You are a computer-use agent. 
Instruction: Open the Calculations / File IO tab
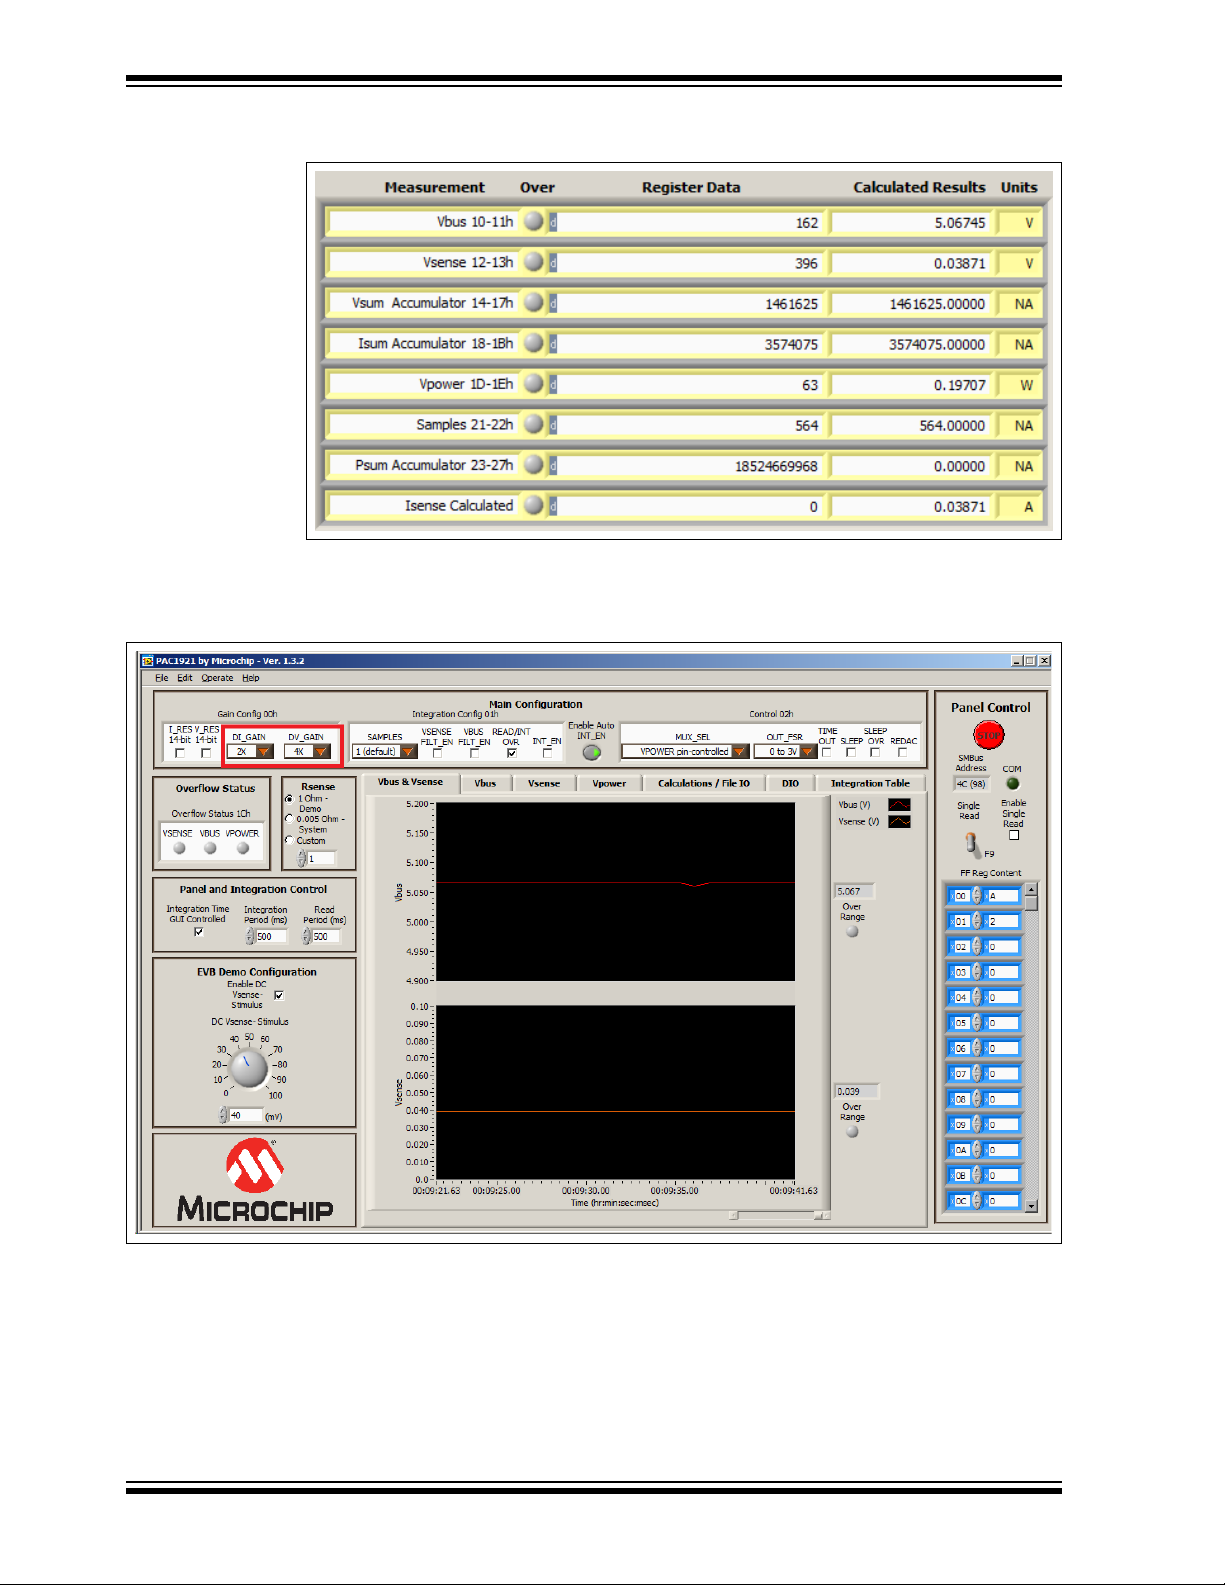pyautogui.click(x=704, y=784)
